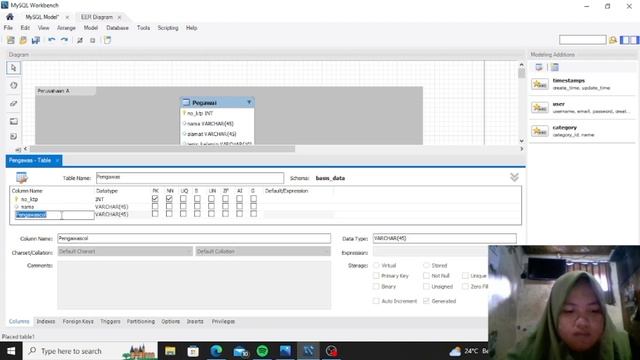Enable the Auto Increment storage checkbox
640x360 pixels.
pyautogui.click(x=376, y=301)
